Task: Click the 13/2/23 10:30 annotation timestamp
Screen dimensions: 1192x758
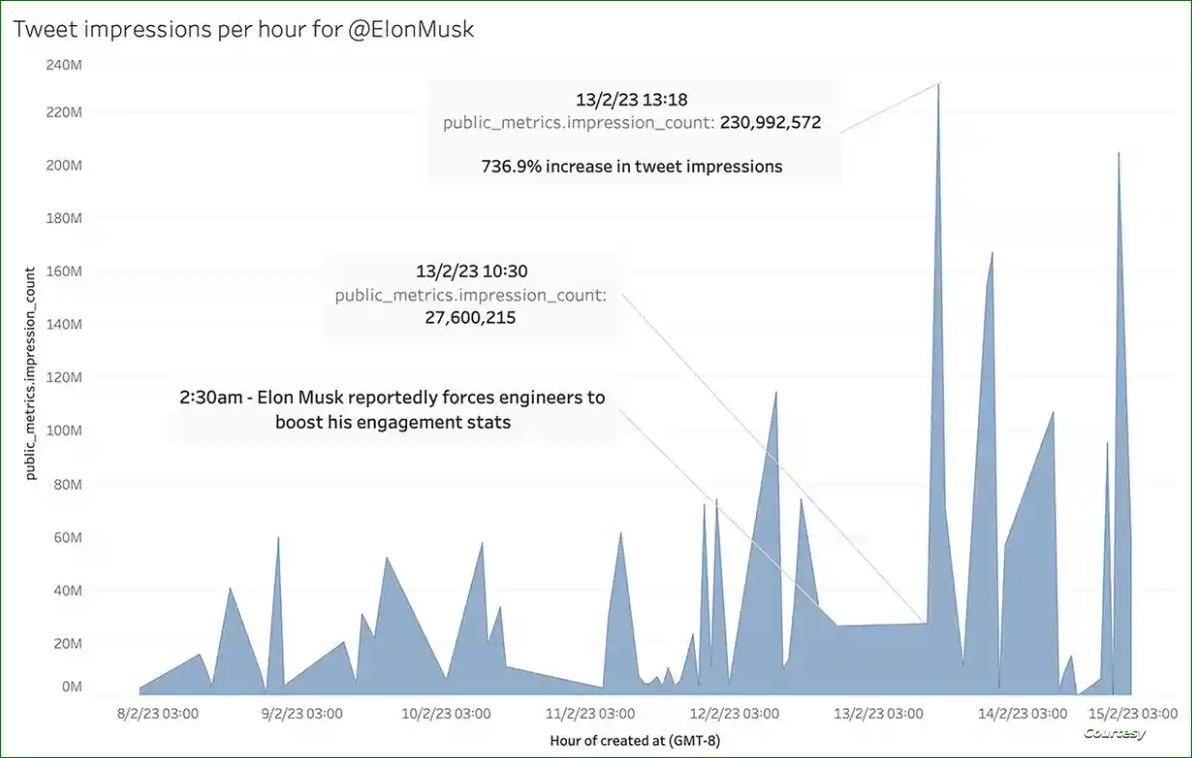Action: click(470, 272)
